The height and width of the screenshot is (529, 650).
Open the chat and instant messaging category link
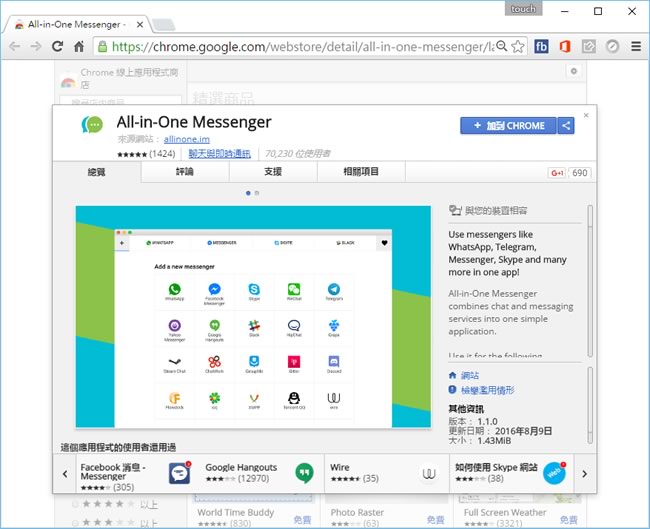219,154
